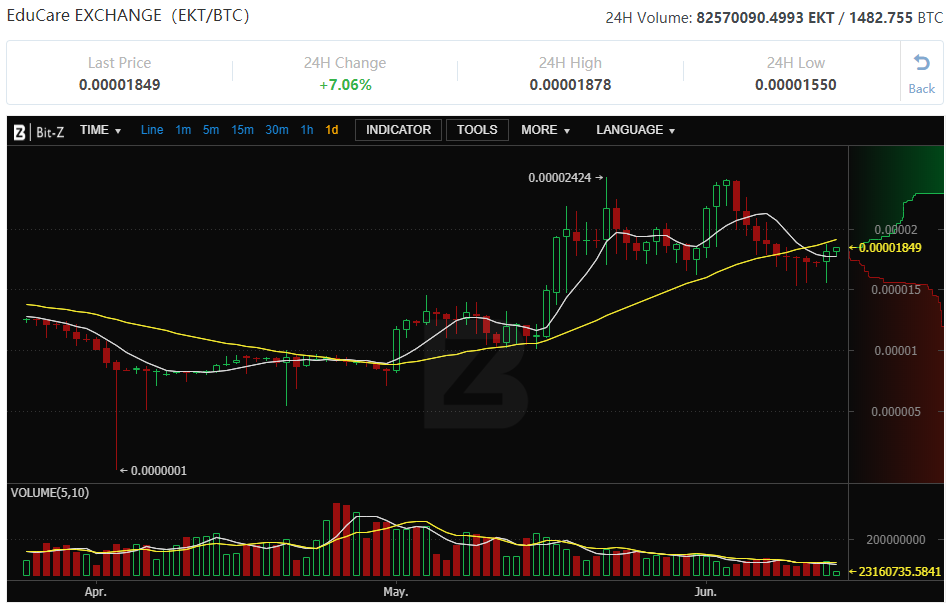Viewport: 947px width, 603px height.
Task: Open the TIME dropdown menu
Action: (100, 130)
